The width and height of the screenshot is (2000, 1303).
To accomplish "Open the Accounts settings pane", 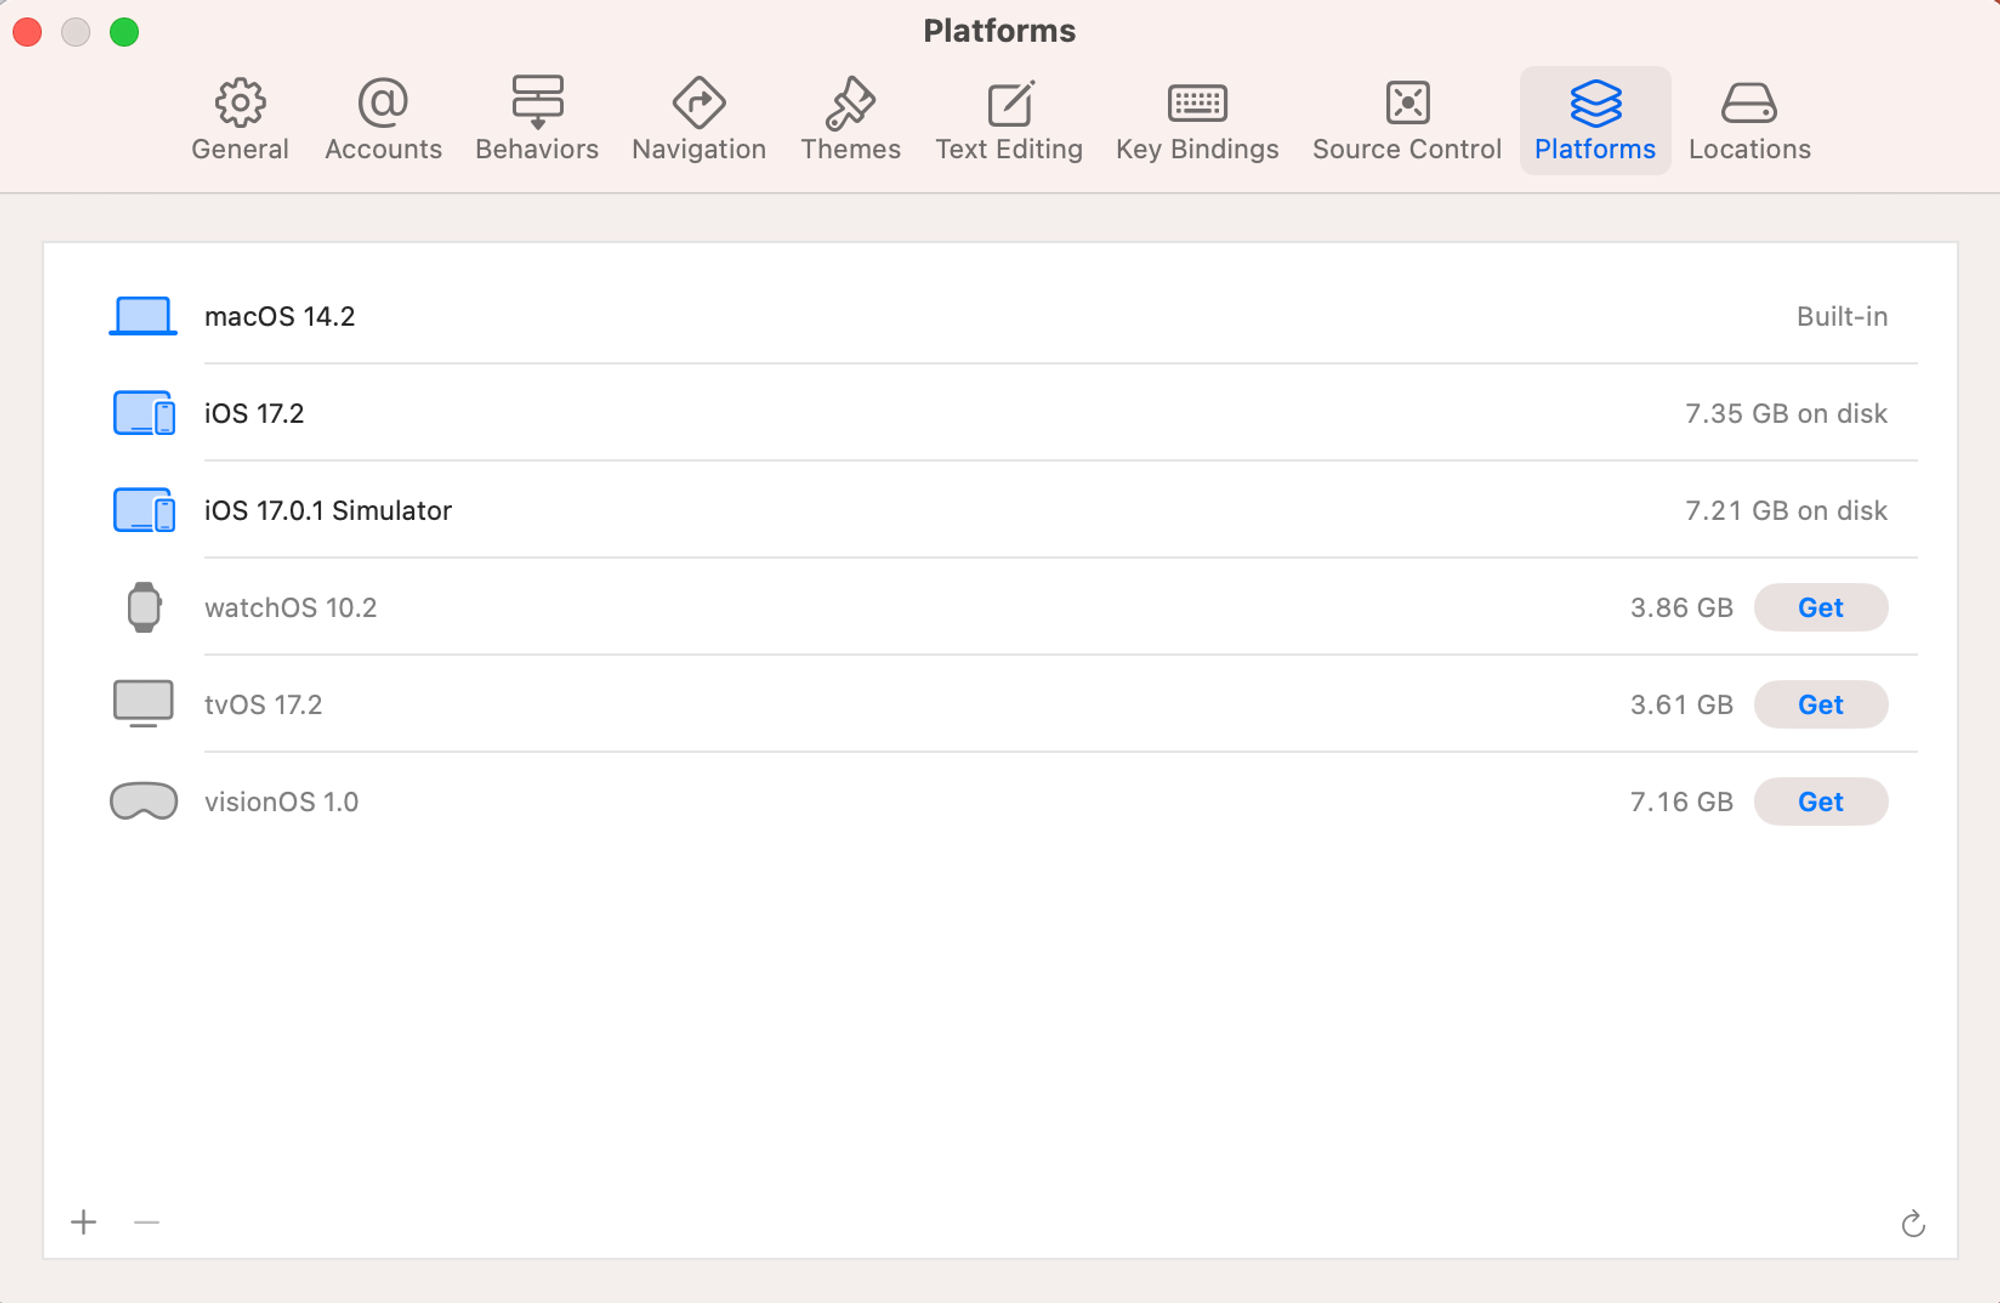I will [383, 120].
